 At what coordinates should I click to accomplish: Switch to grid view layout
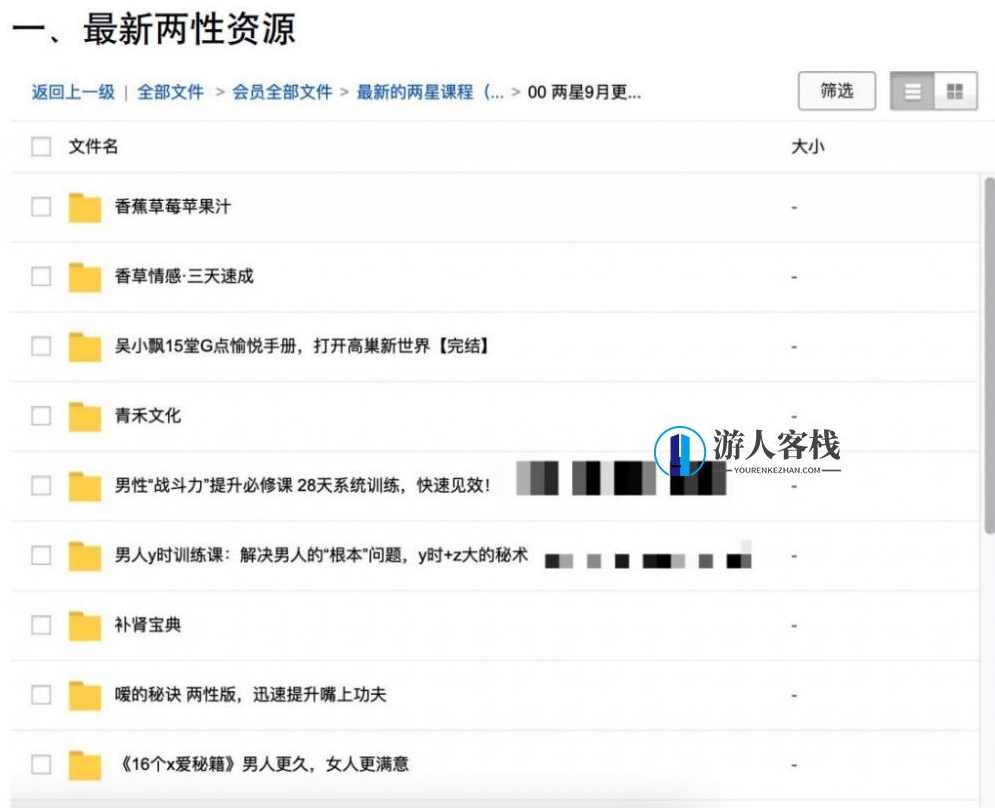pyautogui.click(x=956, y=91)
